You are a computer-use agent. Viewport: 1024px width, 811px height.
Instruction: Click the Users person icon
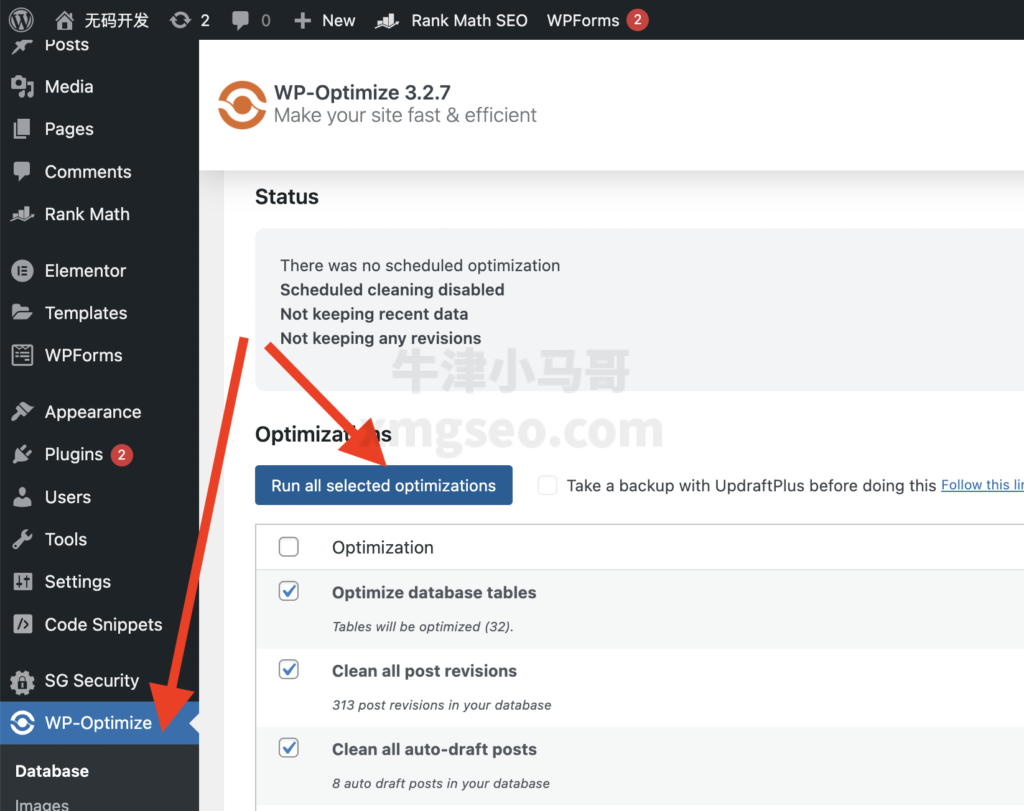[x=22, y=497]
